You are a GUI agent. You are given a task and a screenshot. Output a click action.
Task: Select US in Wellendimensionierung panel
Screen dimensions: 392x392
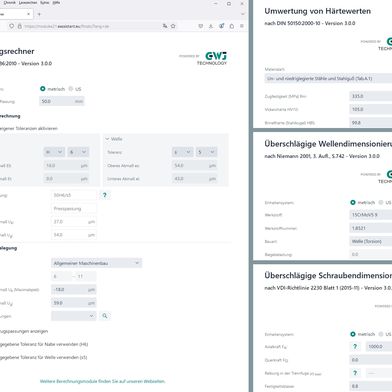pos(381,202)
